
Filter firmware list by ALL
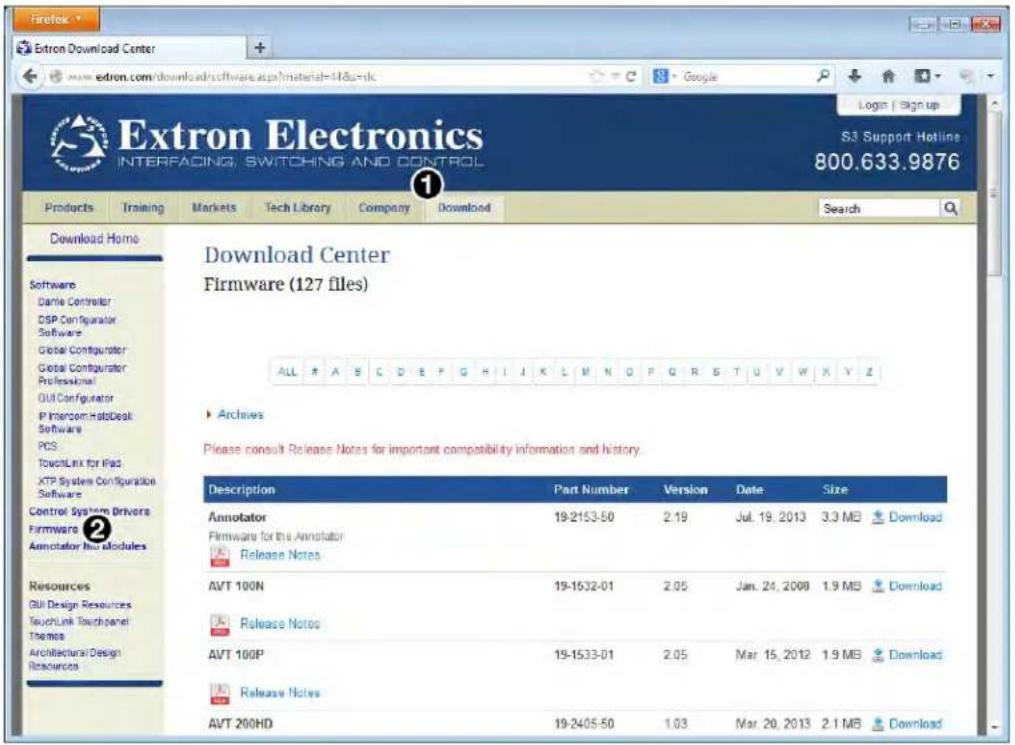287,372
